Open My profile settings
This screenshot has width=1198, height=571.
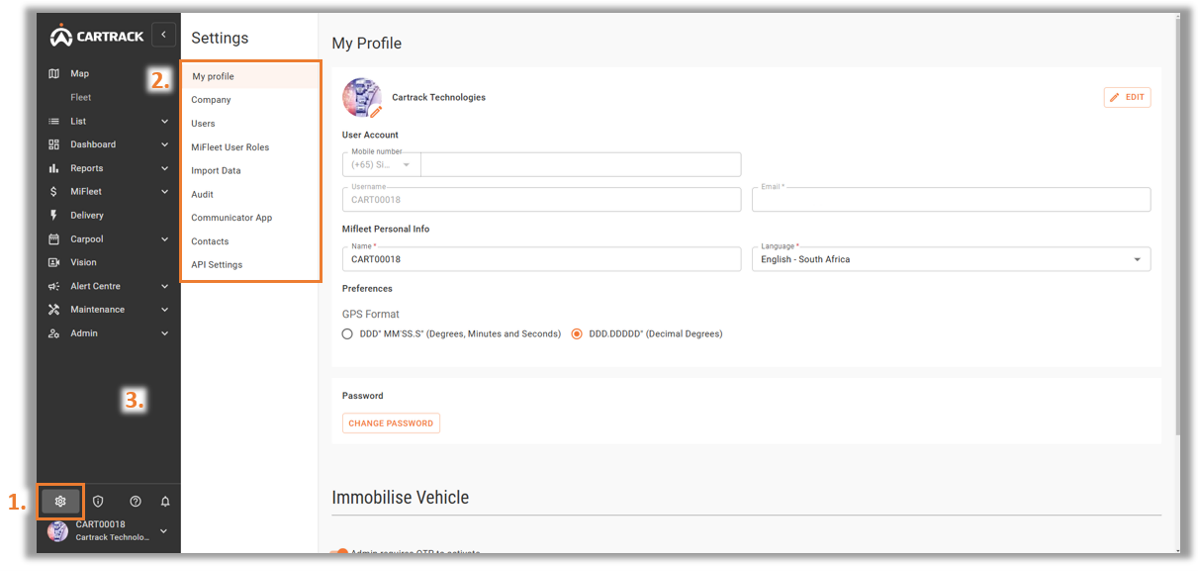(x=250, y=76)
